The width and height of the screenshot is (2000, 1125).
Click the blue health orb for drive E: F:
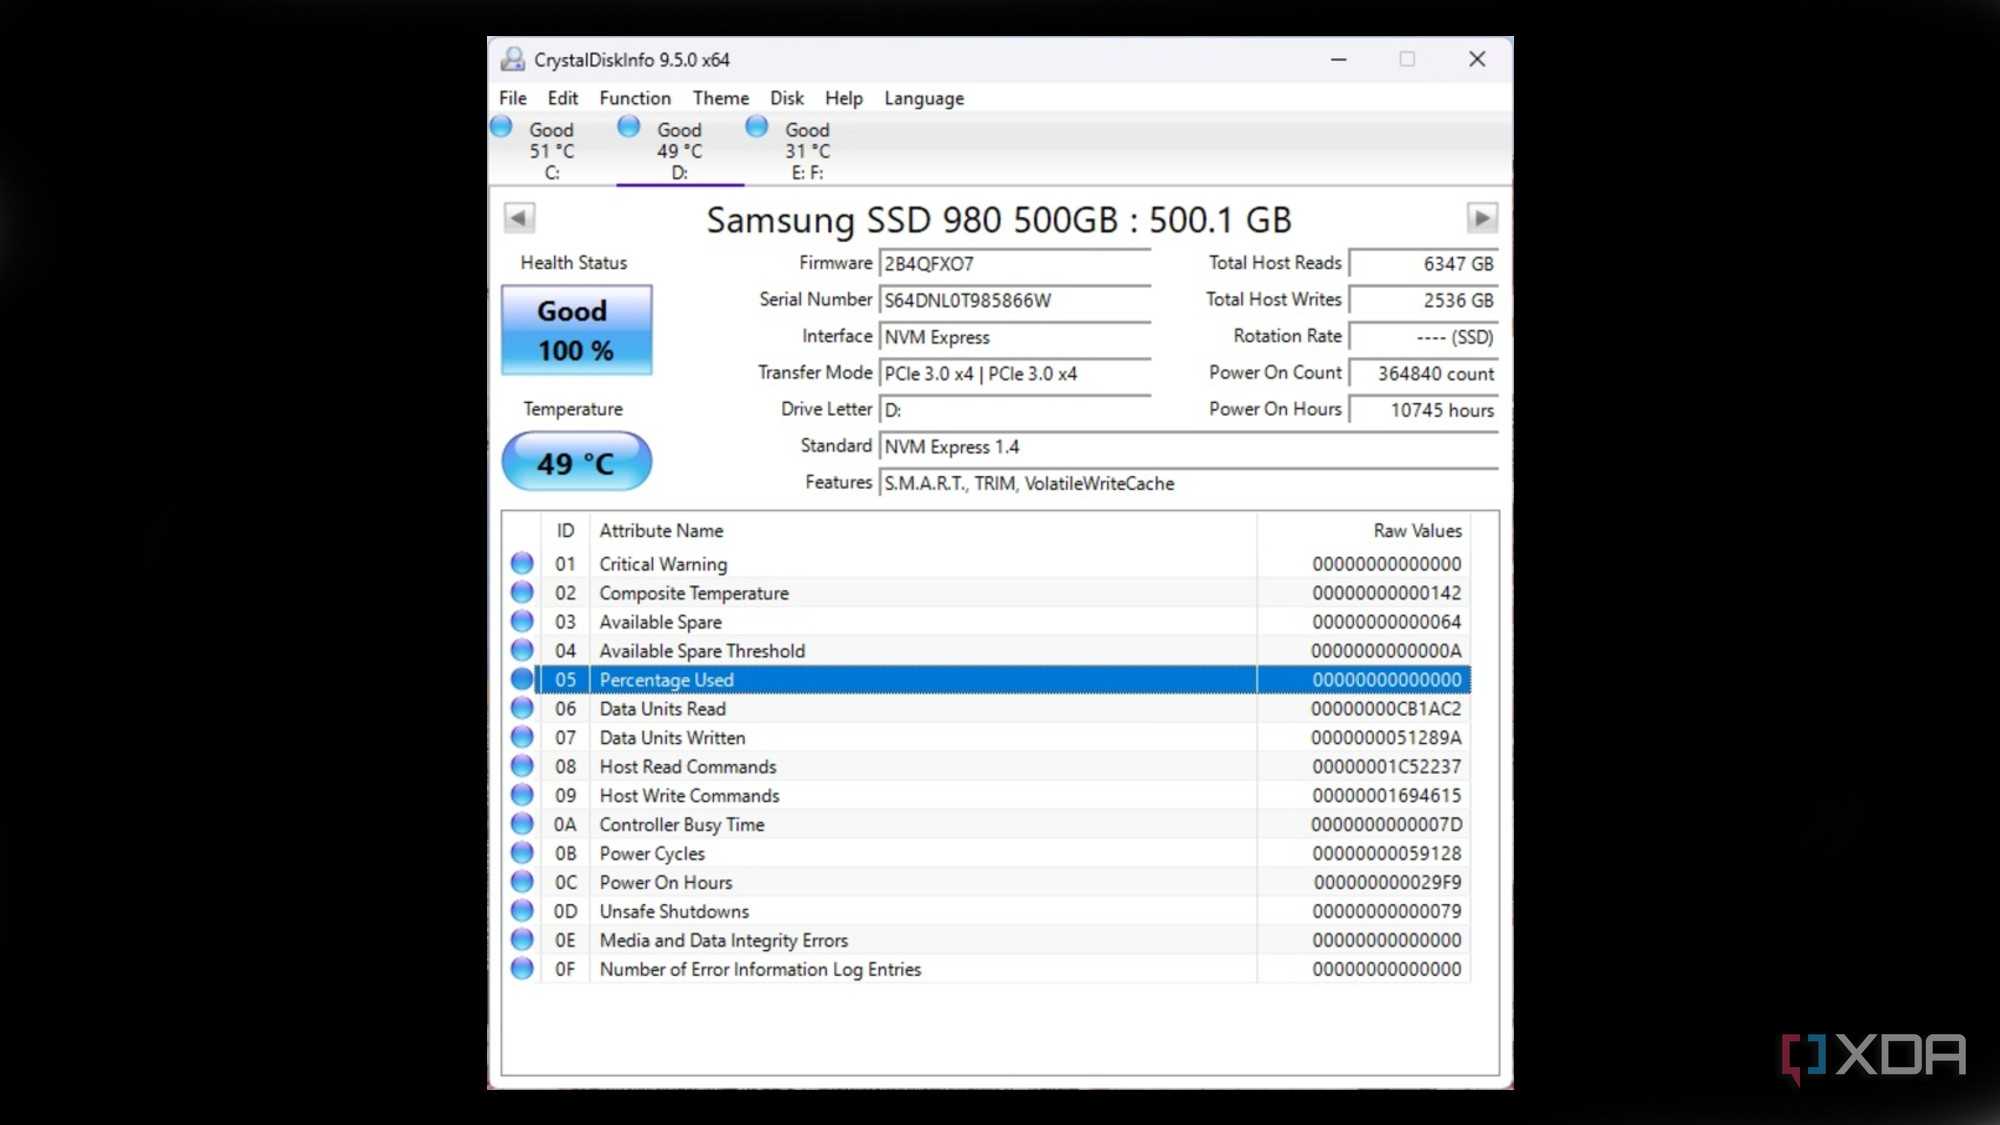point(757,127)
